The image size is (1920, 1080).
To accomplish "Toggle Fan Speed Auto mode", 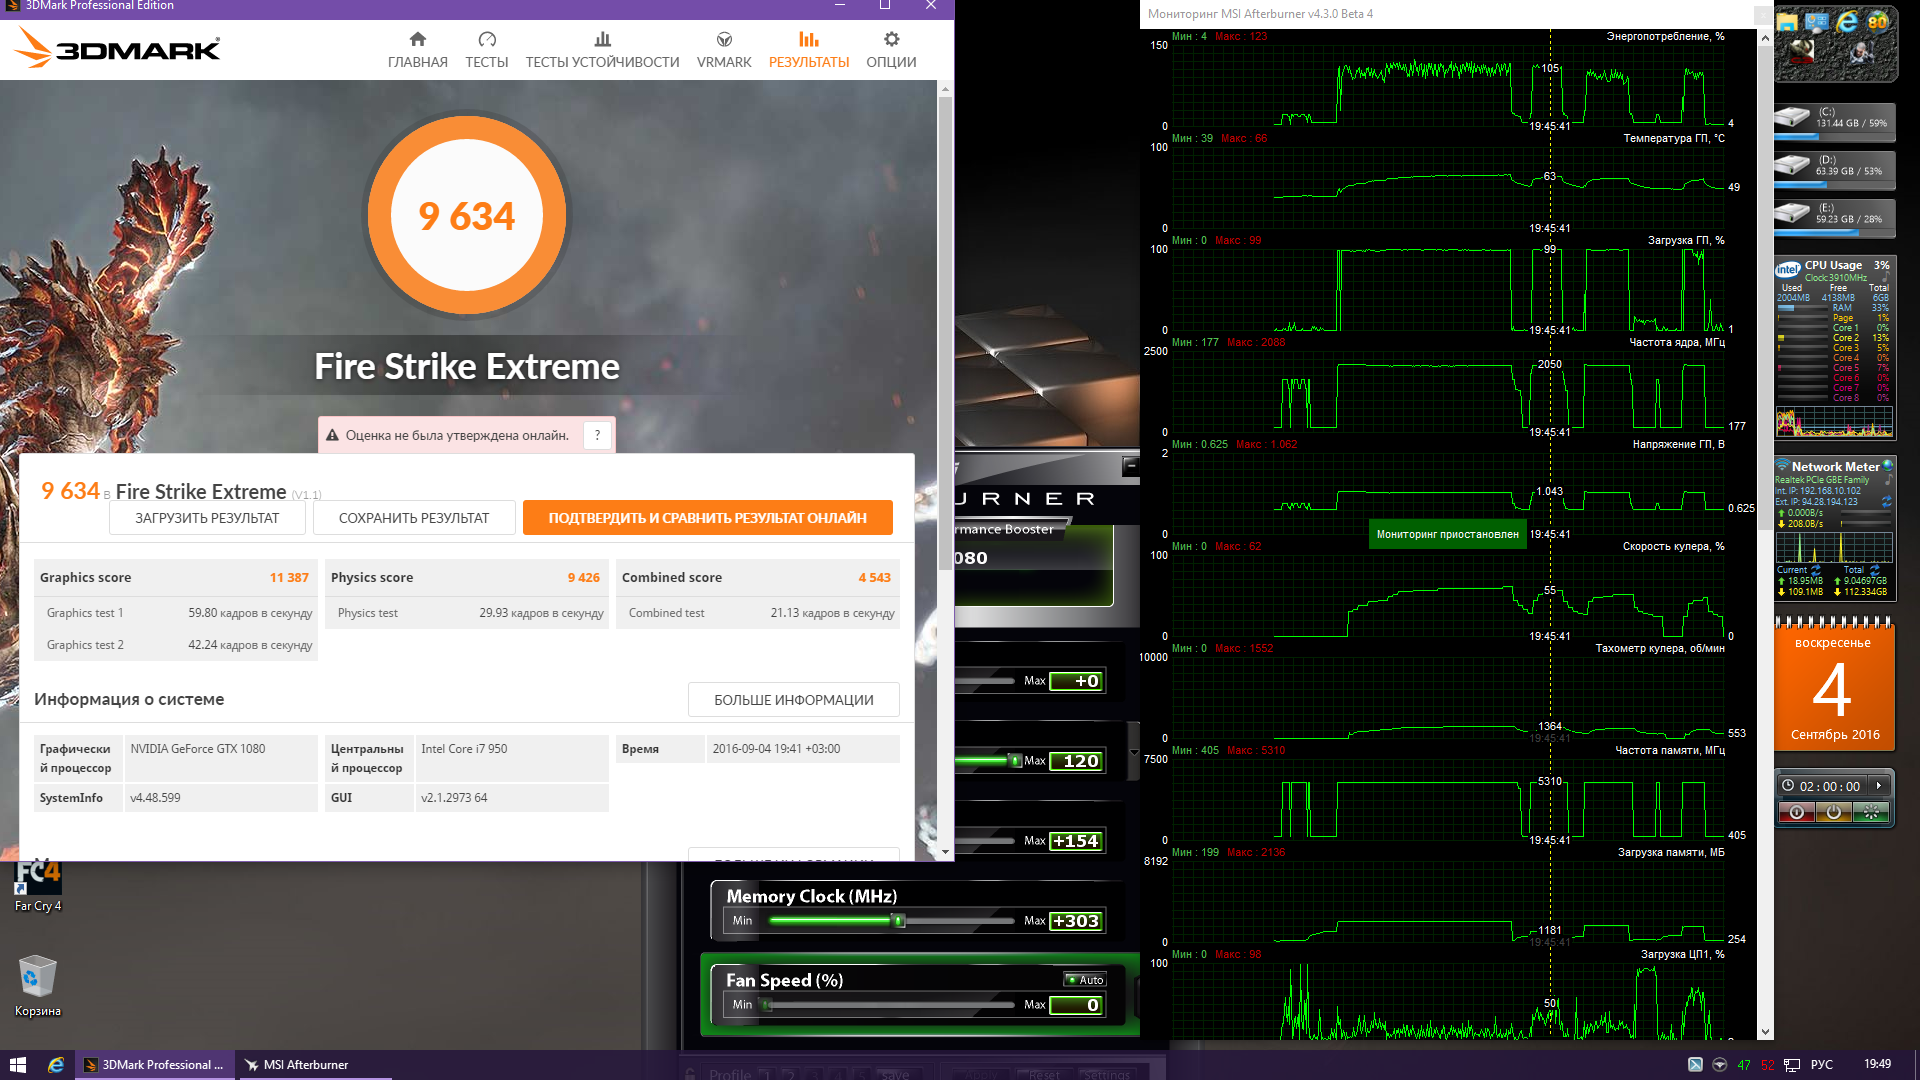I will tap(1085, 980).
